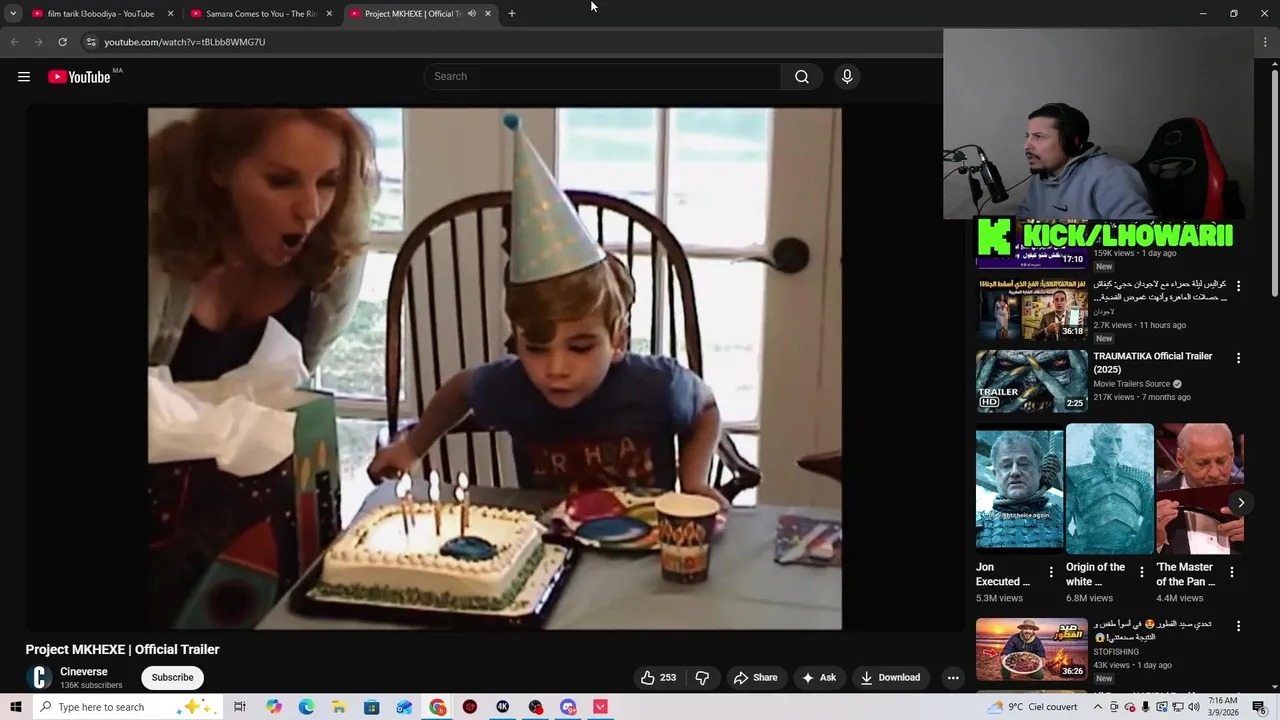The width and height of the screenshot is (1280, 720).
Task: Click the 'Project MKHEXE | Official Trailer' title
Action: click(x=122, y=649)
